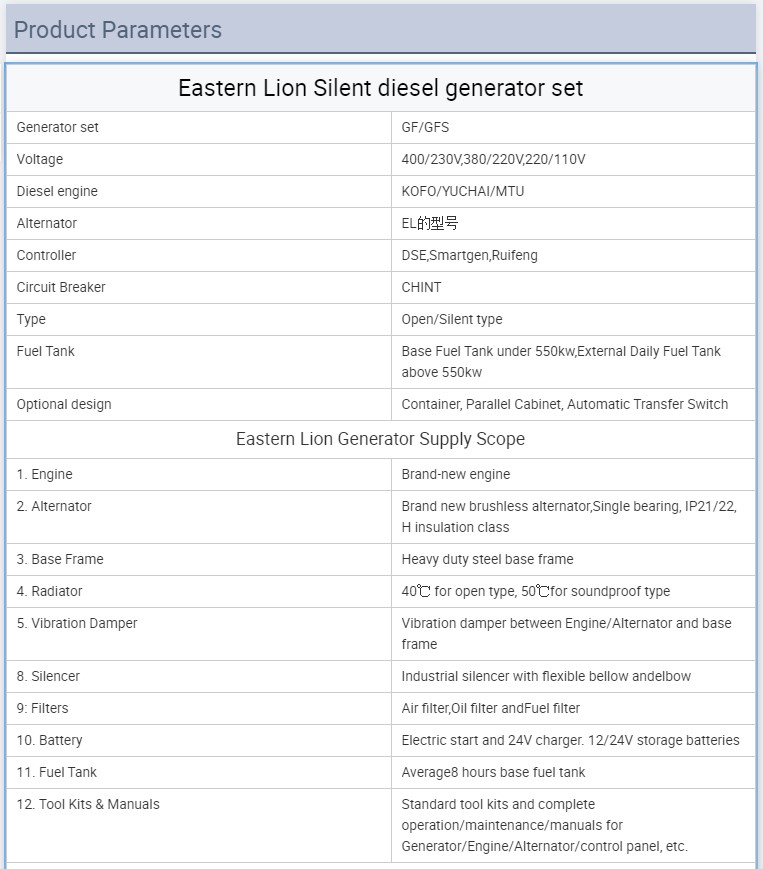Click the 3. Base Frame label
This screenshot has width=763, height=869.
point(60,559)
